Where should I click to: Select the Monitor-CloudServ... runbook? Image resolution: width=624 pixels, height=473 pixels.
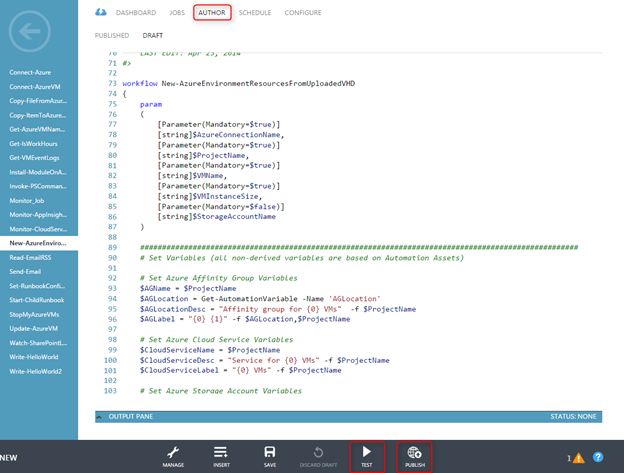pos(38,229)
